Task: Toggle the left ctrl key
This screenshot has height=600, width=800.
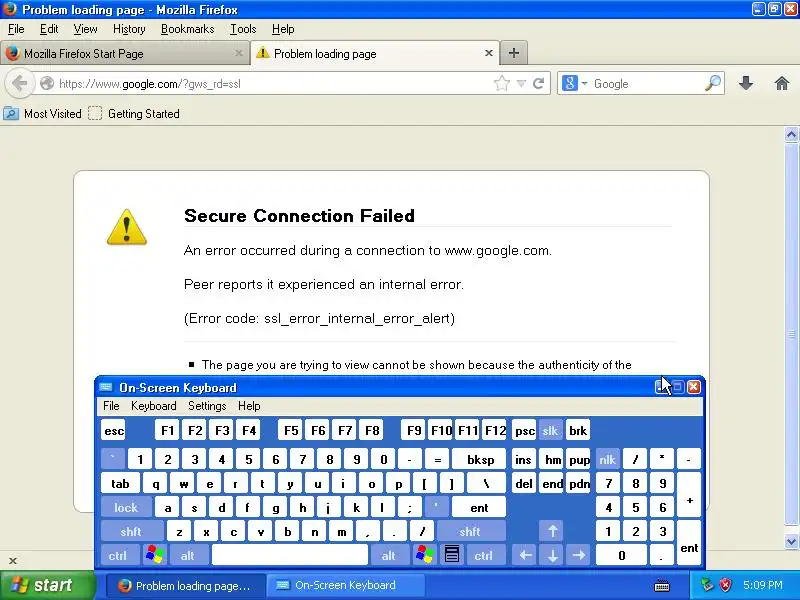Action: pos(118,555)
